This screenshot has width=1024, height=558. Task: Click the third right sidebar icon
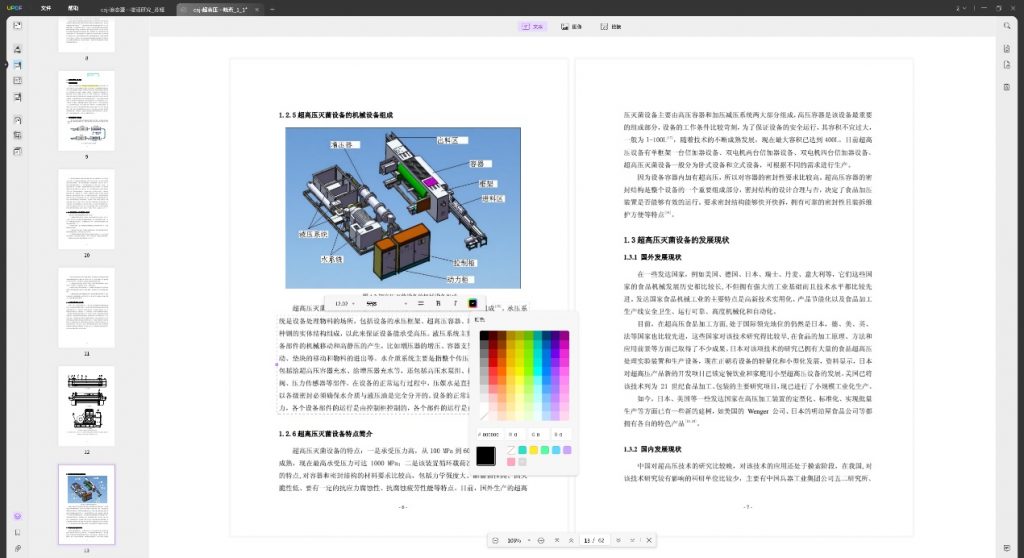click(1007, 88)
